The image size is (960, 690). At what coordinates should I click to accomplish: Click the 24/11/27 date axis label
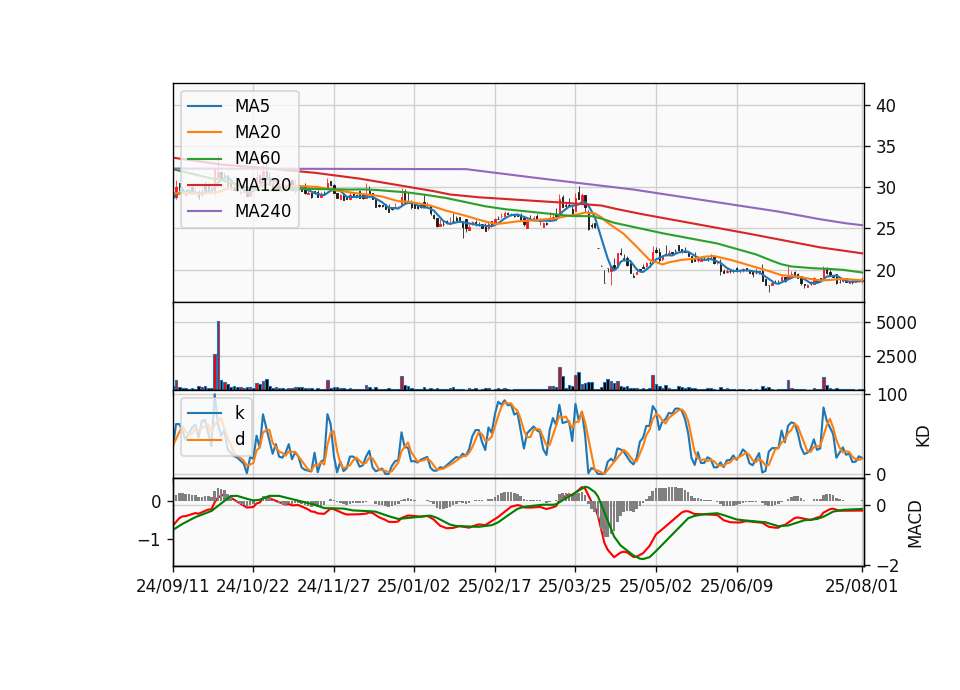click(334, 586)
